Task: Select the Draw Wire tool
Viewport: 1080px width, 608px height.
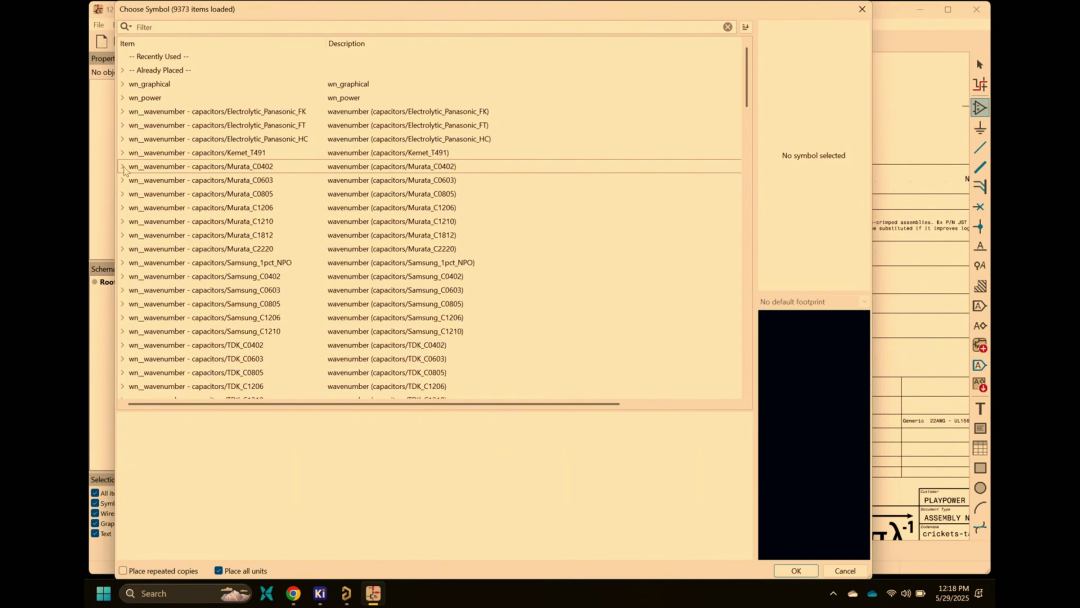Action: (x=979, y=148)
